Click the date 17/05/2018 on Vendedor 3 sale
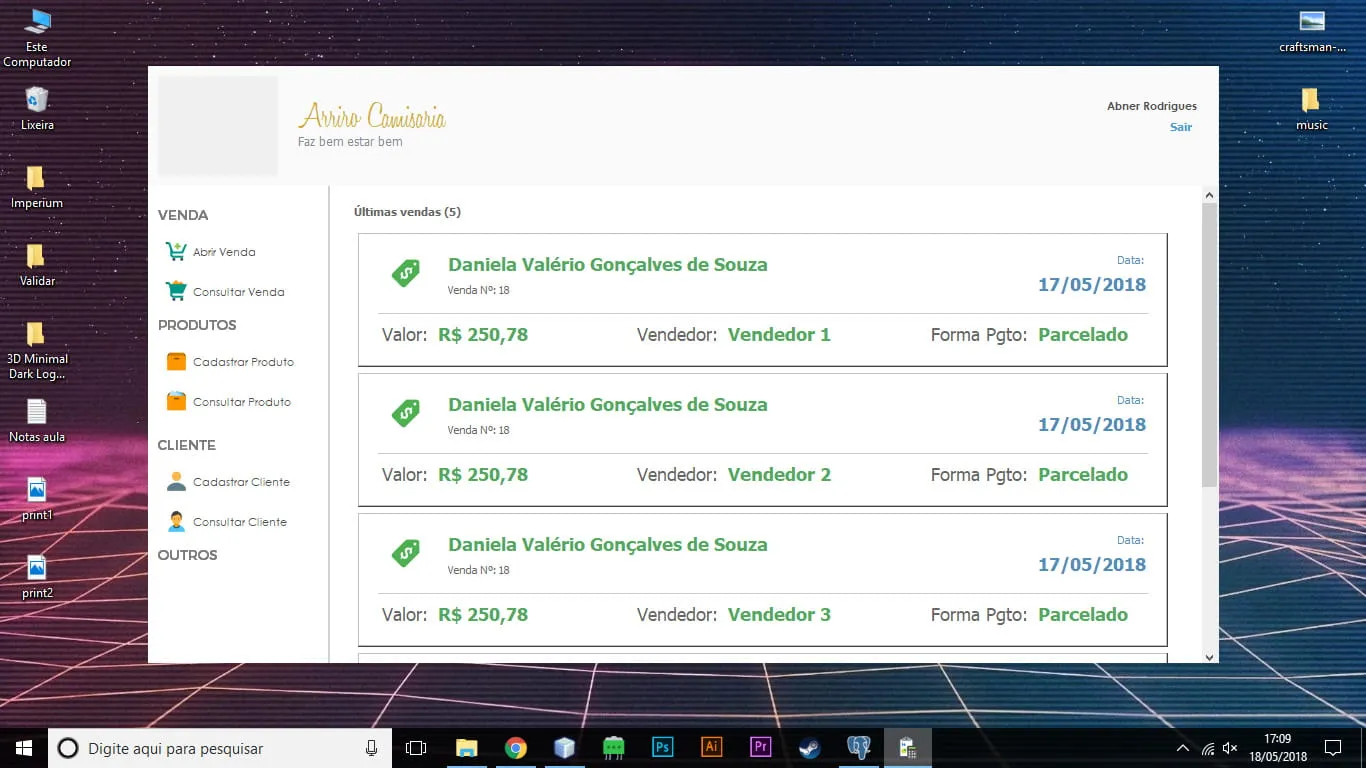Viewport: 1366px width, 768px height. (1092, 565)
